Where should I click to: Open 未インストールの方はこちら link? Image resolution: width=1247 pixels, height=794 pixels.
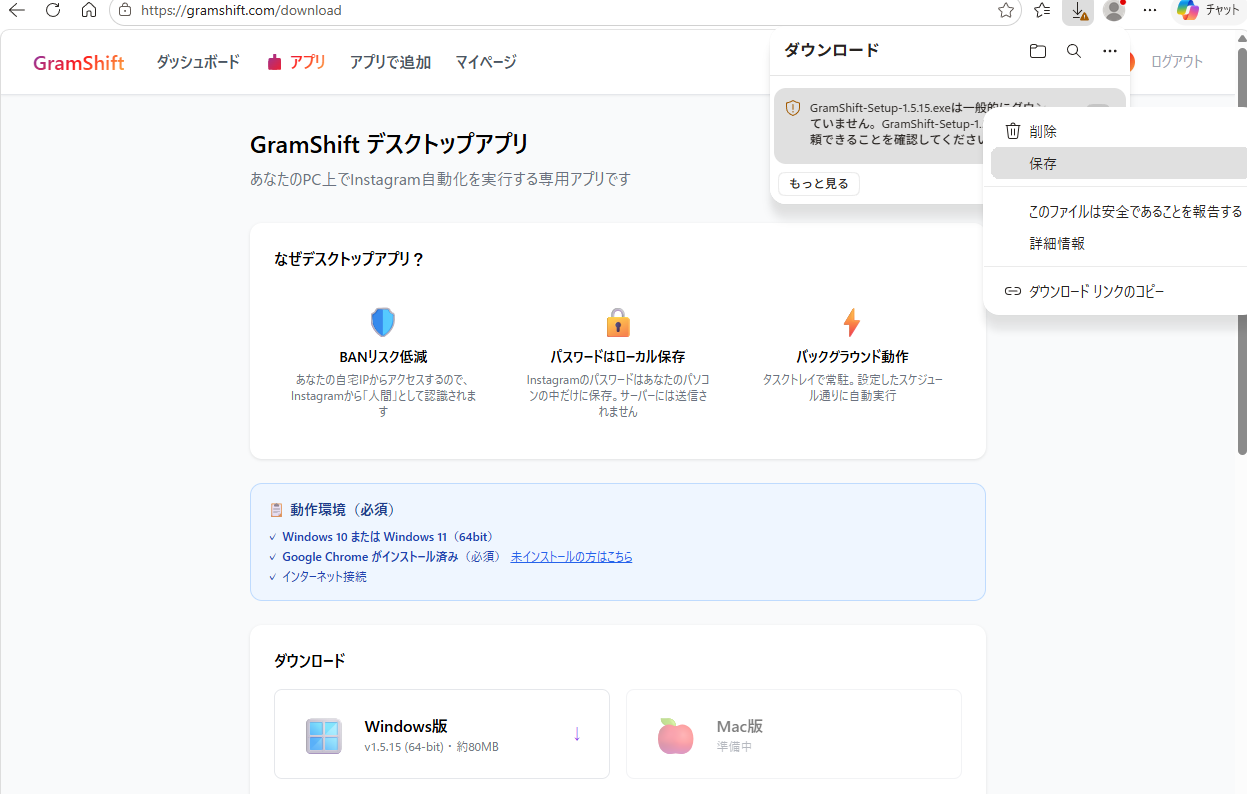click(571, 556)
